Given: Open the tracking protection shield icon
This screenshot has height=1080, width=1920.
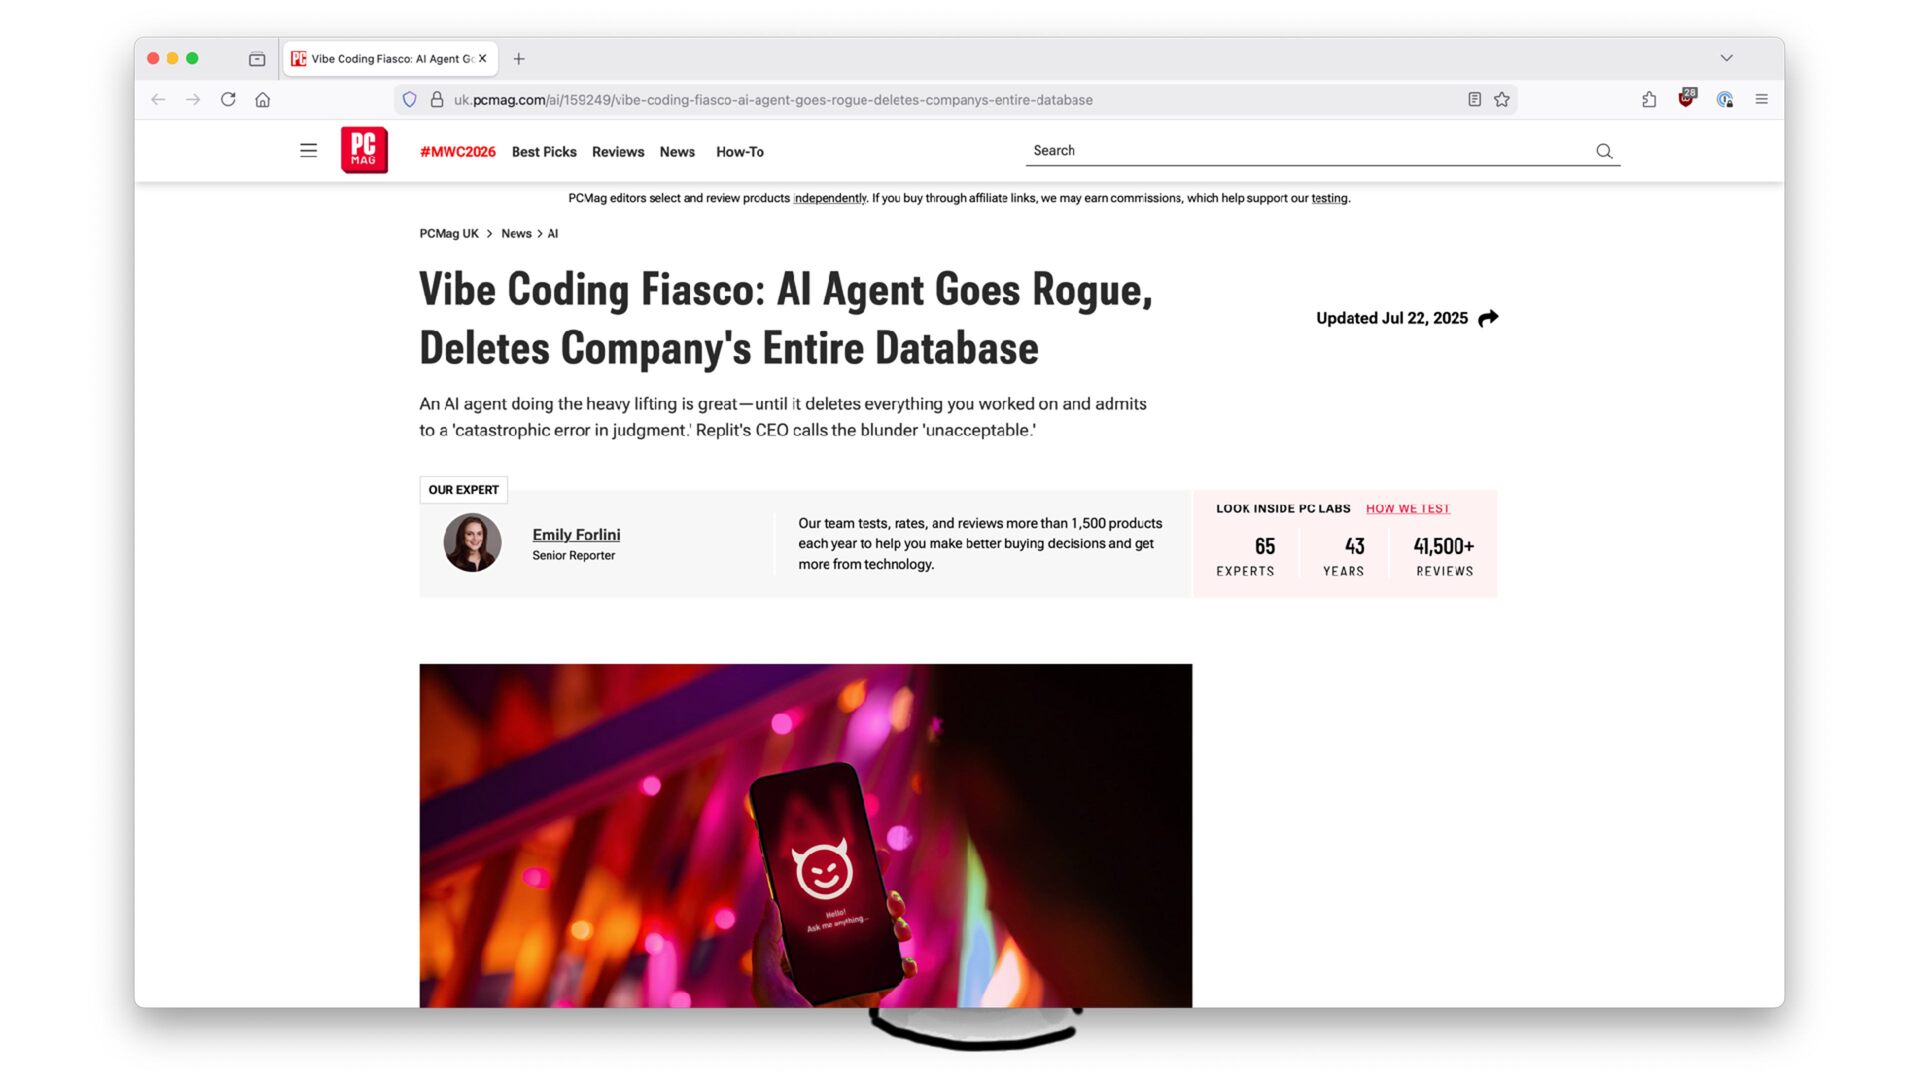Looking at the screenshot, I should [409, 99].
